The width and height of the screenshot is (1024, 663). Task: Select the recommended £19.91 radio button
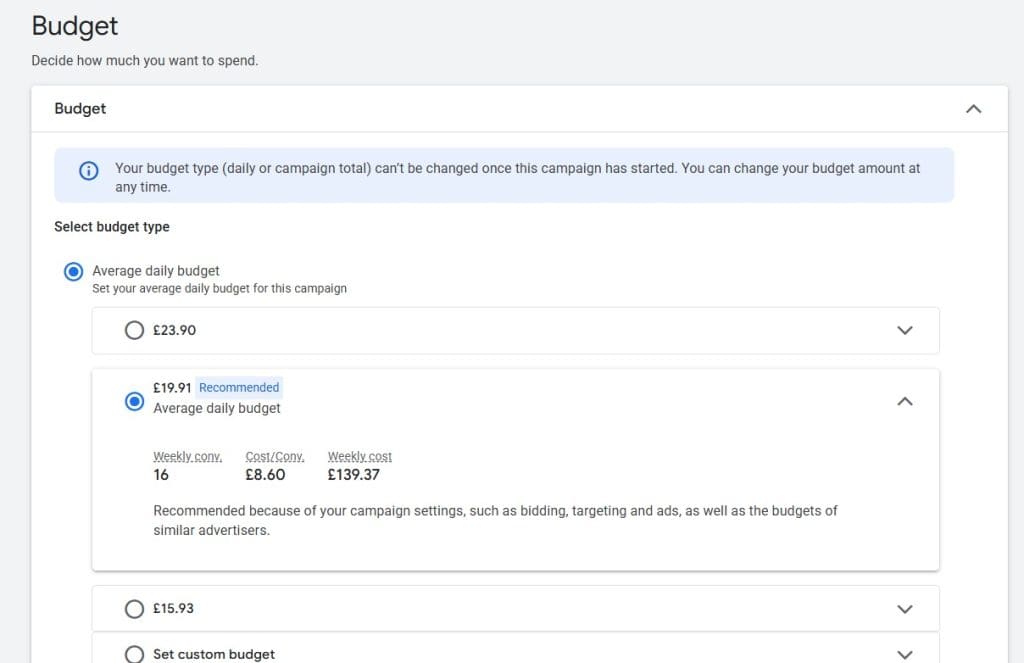pos(134,401)
